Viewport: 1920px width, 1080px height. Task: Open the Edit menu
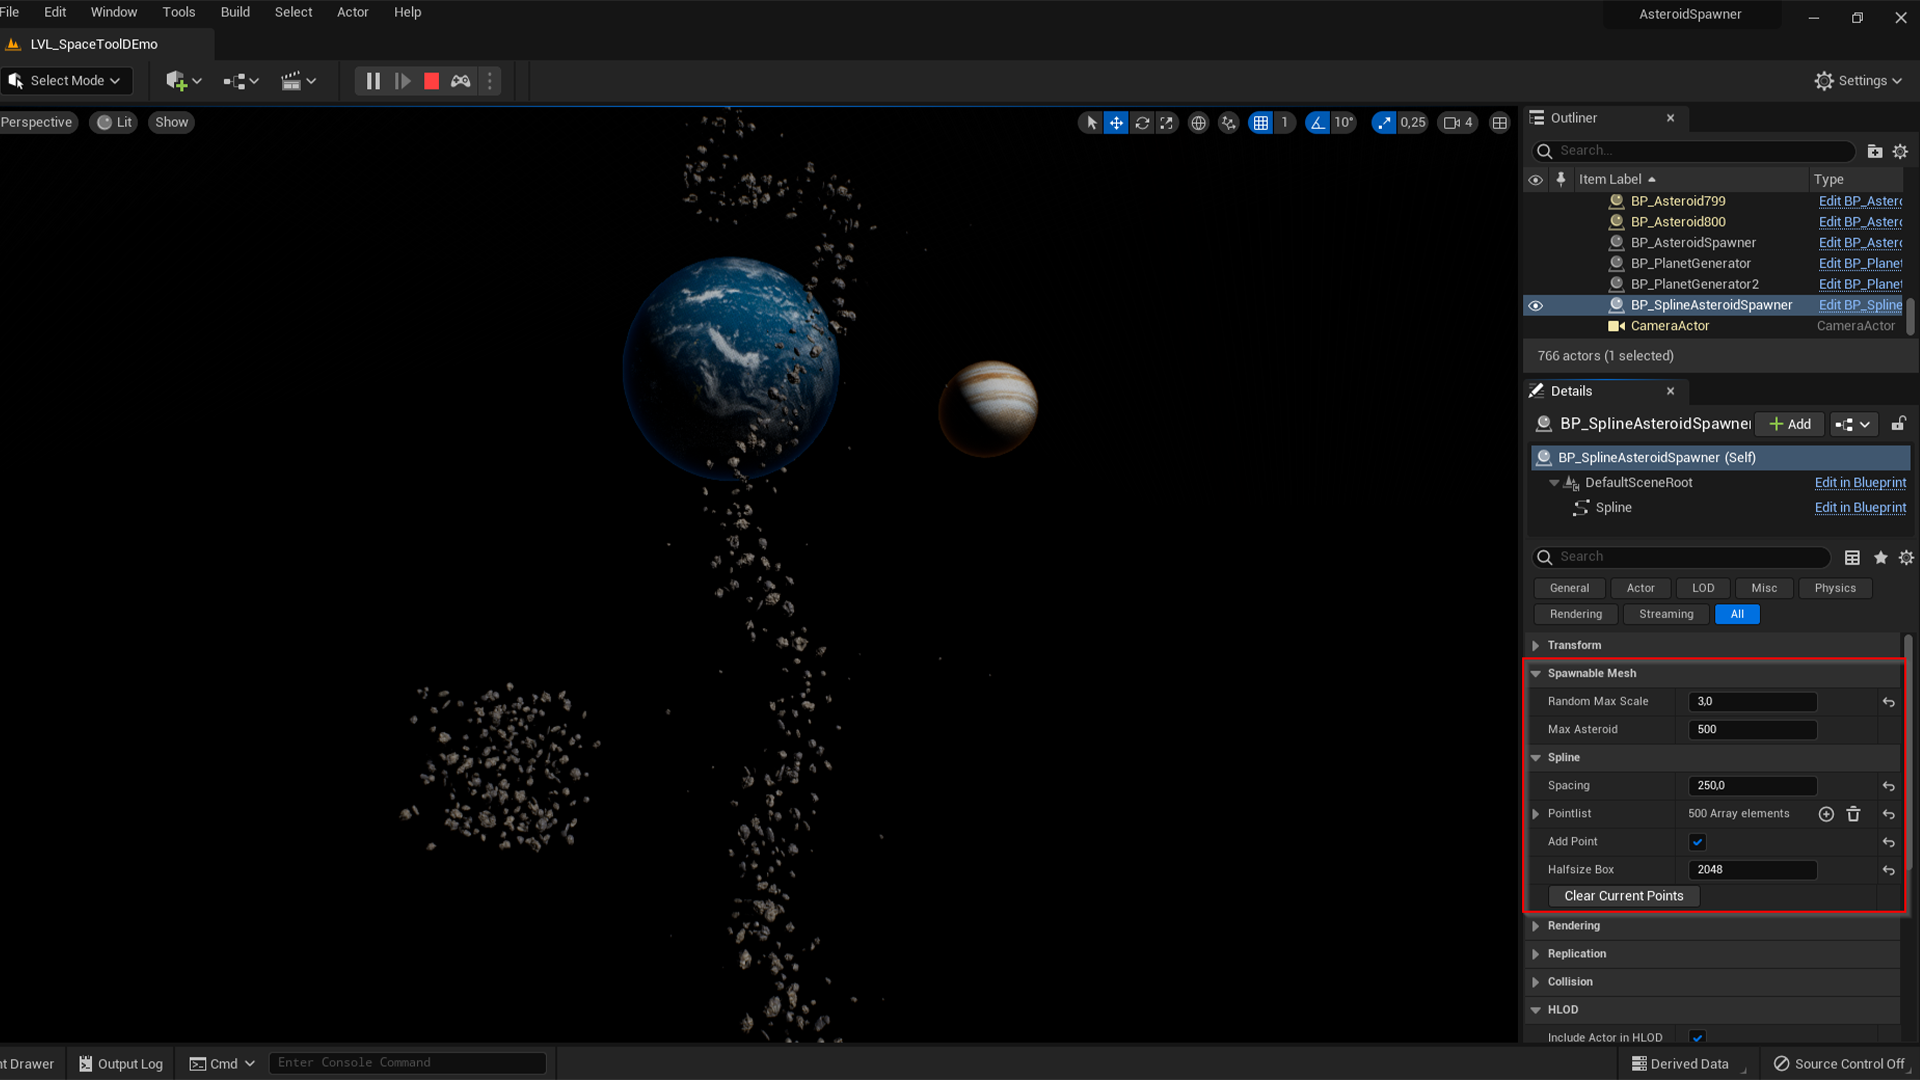click(x=55, y=12)
